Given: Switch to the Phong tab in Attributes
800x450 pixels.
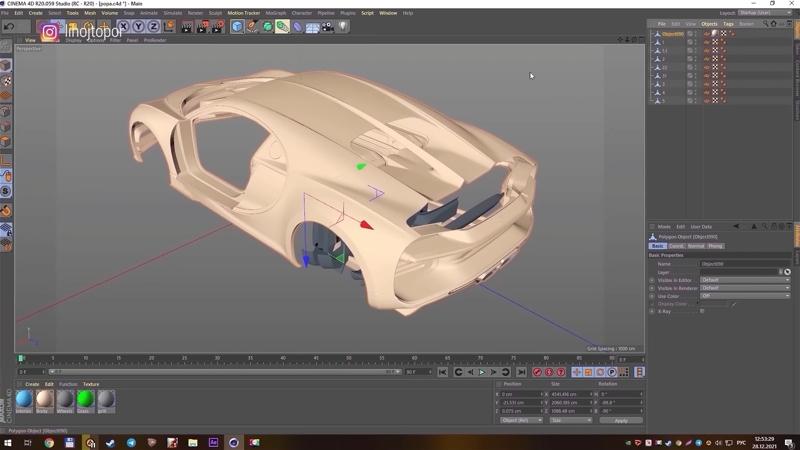Looking at the screenshot, I should [715, 246].
